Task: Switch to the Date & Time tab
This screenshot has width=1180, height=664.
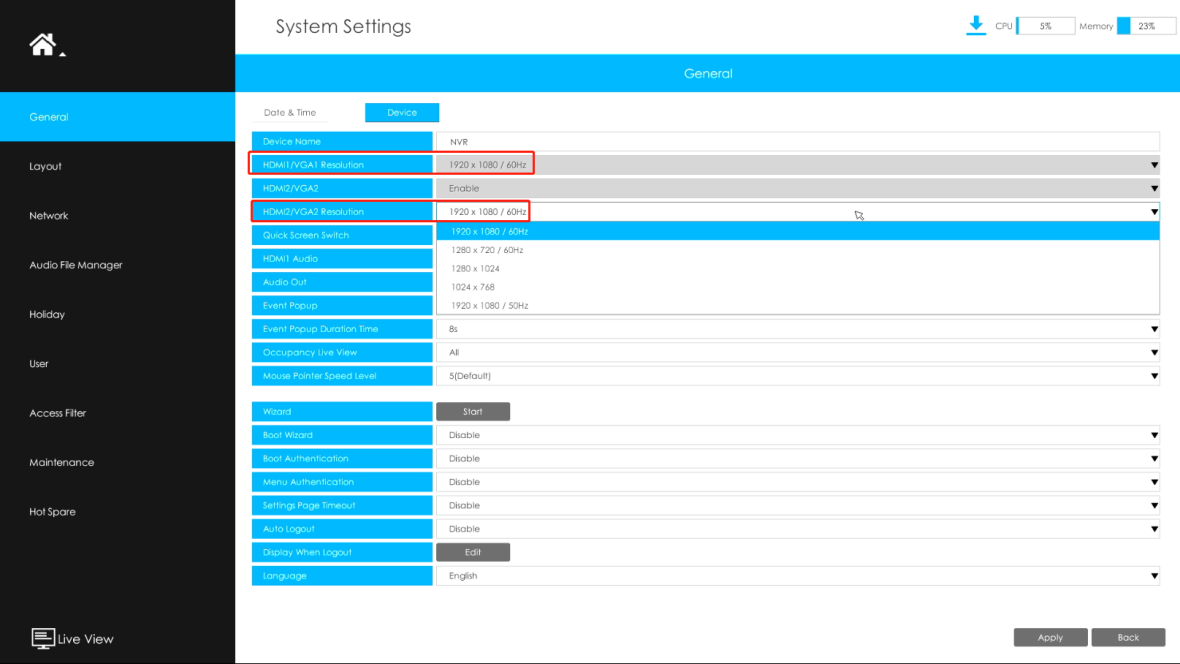Action: point(290,112)
